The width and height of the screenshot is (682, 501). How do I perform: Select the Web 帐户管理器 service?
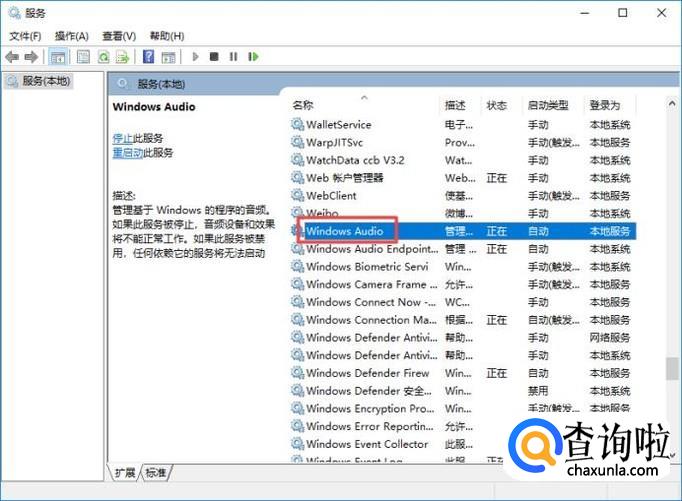pos(462,178)
